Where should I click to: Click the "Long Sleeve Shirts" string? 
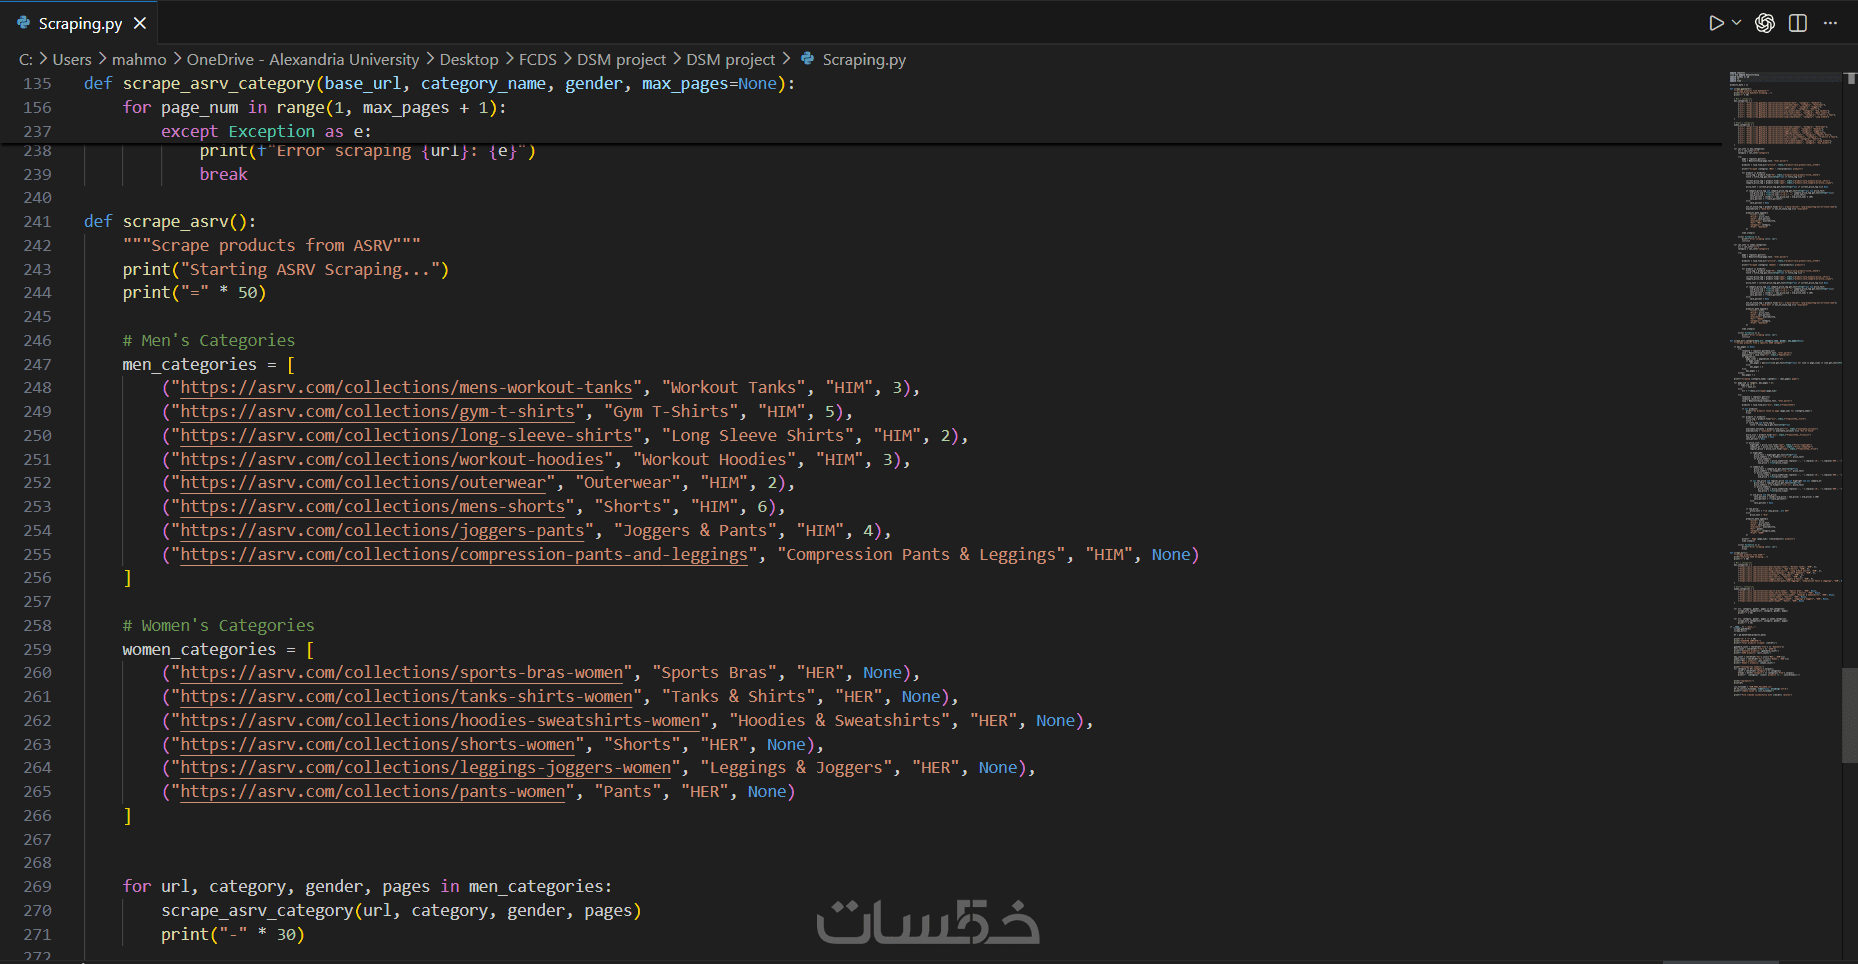tap(758, 436)
